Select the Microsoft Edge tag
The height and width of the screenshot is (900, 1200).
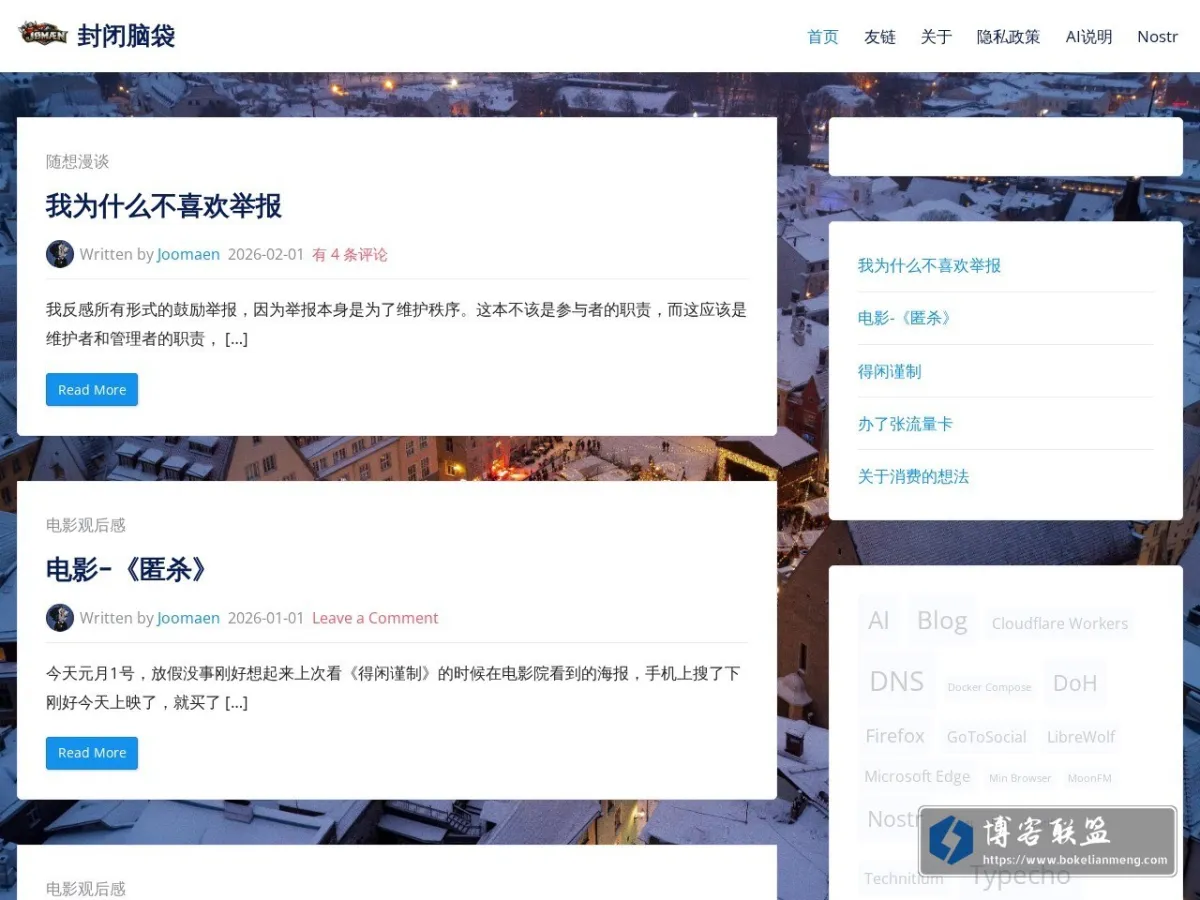(x=917, y=777)
